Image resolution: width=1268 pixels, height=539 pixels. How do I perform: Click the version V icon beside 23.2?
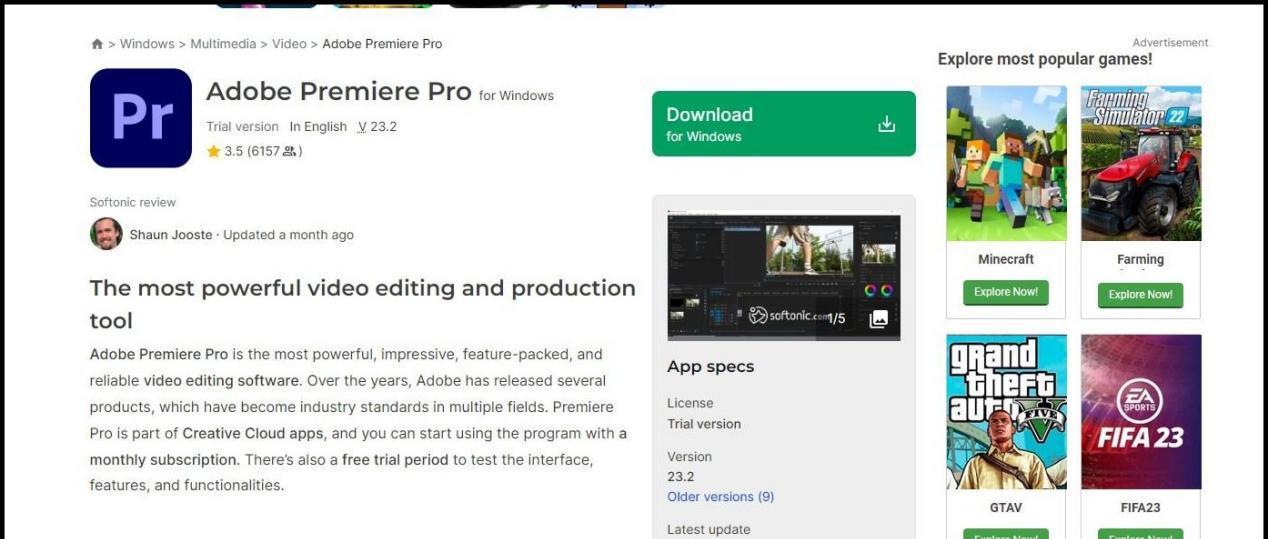tap(362, 127)
